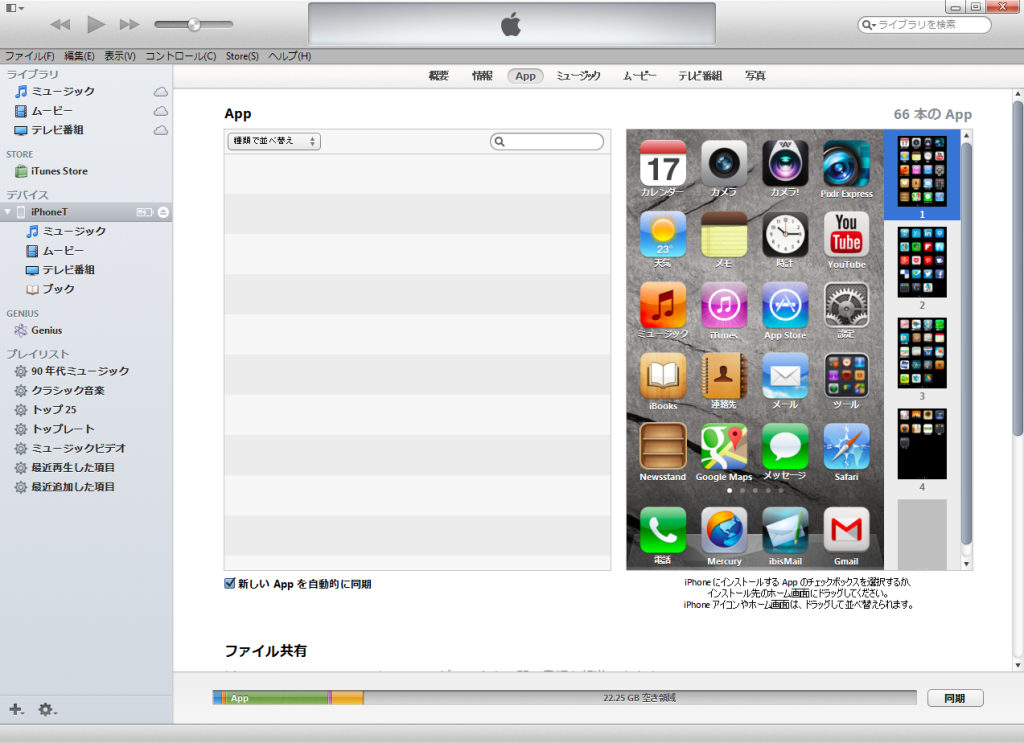Open the Calendar app icon

click(663, 163)
